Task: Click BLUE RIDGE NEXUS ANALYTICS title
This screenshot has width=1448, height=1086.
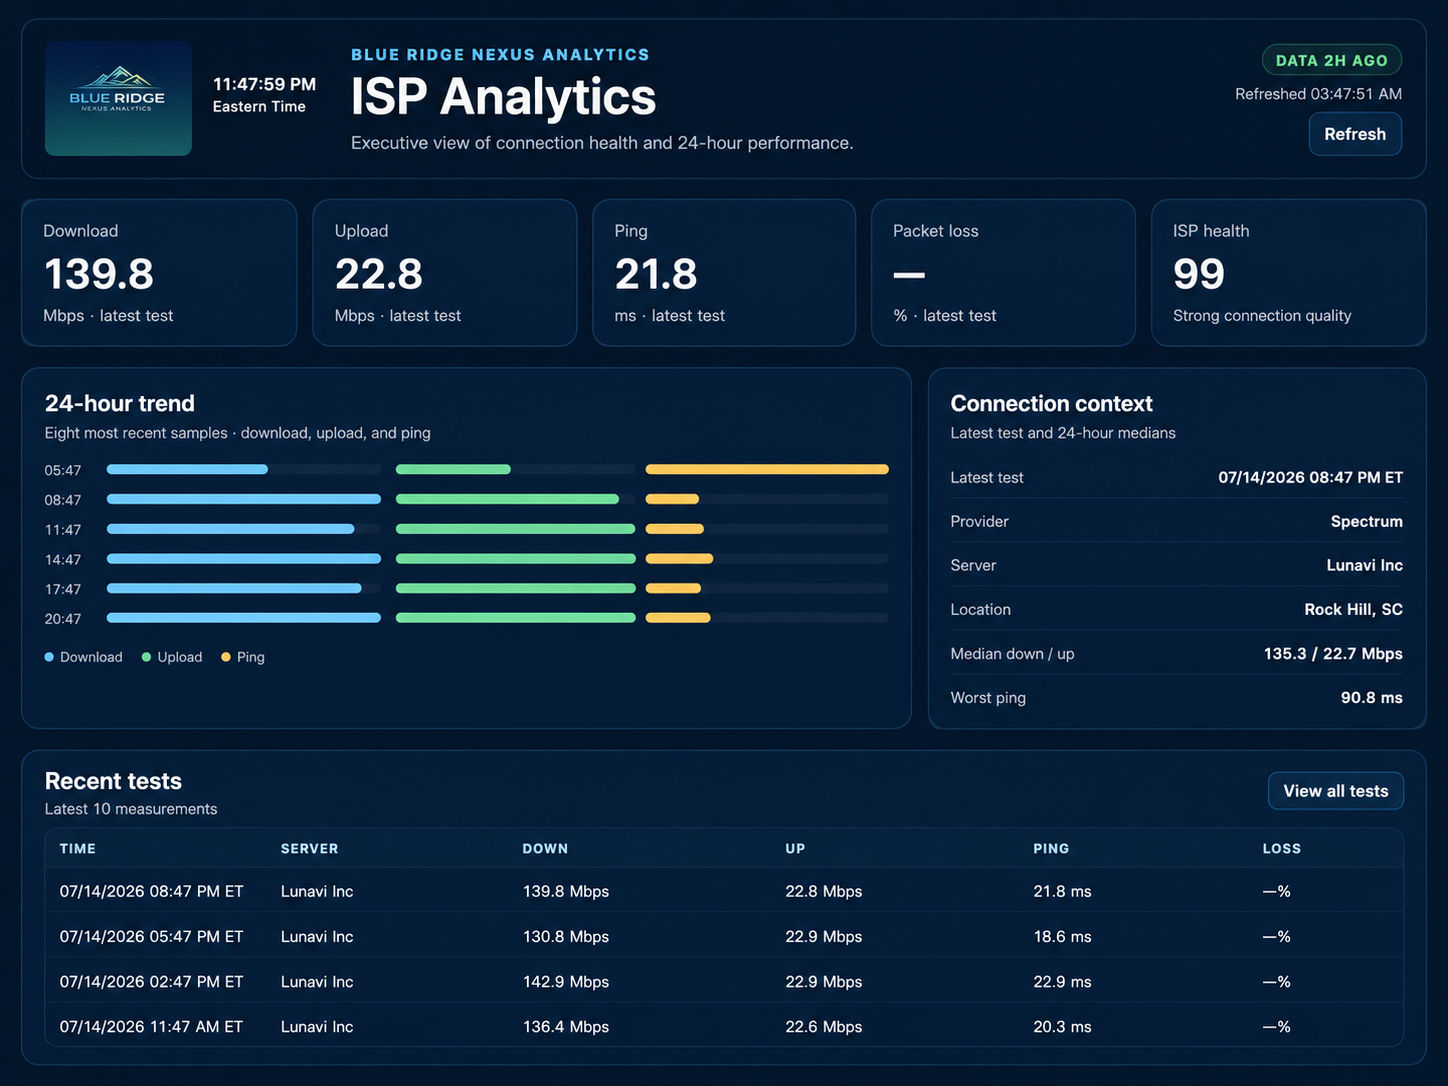Action: pyautogui.click(x=500, y=55)
